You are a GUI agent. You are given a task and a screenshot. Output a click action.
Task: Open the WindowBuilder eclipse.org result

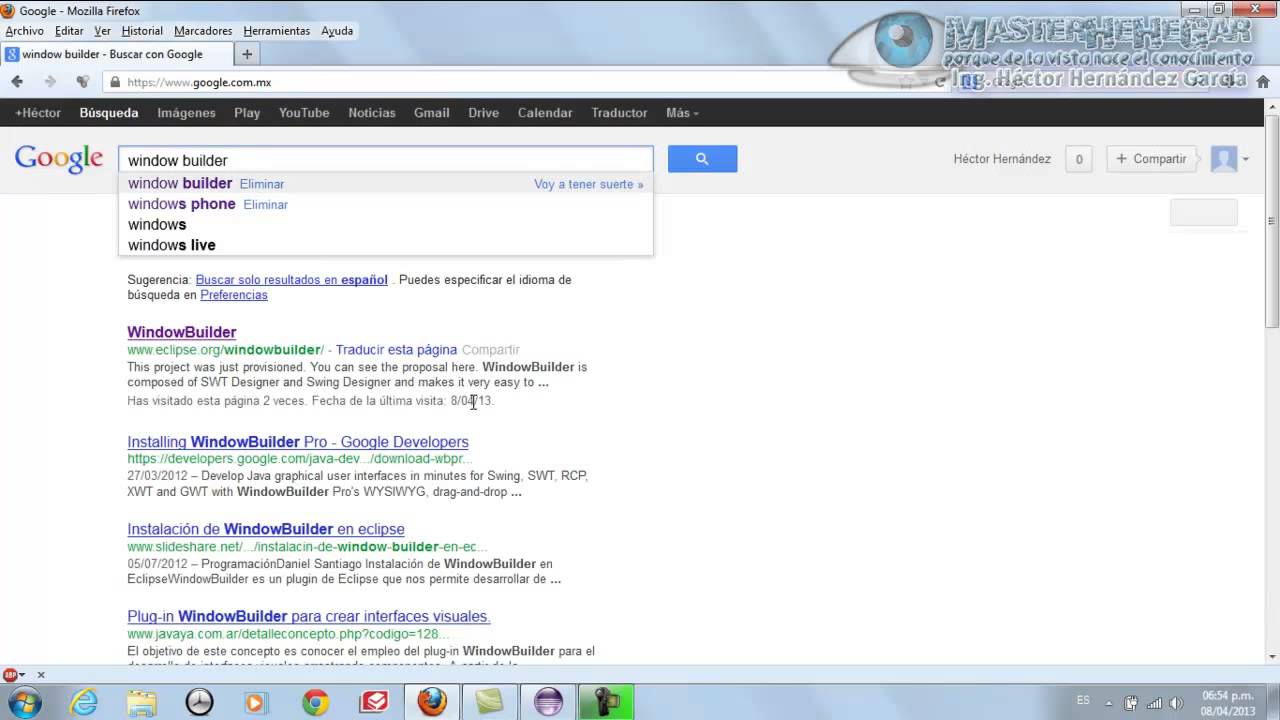click(x=182, y=332)
